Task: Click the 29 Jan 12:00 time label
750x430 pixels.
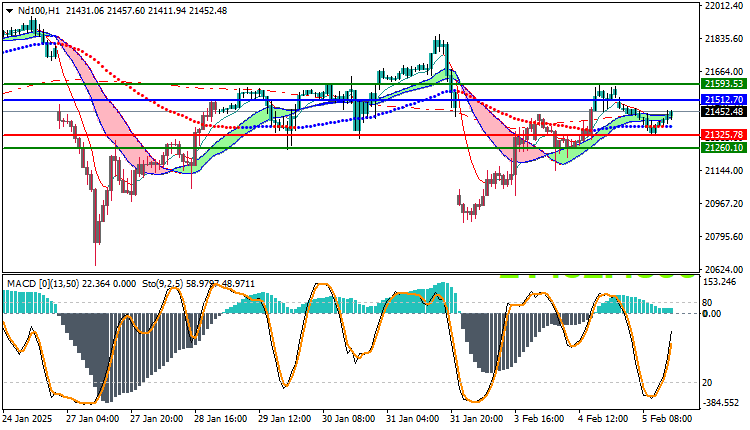Action: click(x=285, y=419)
